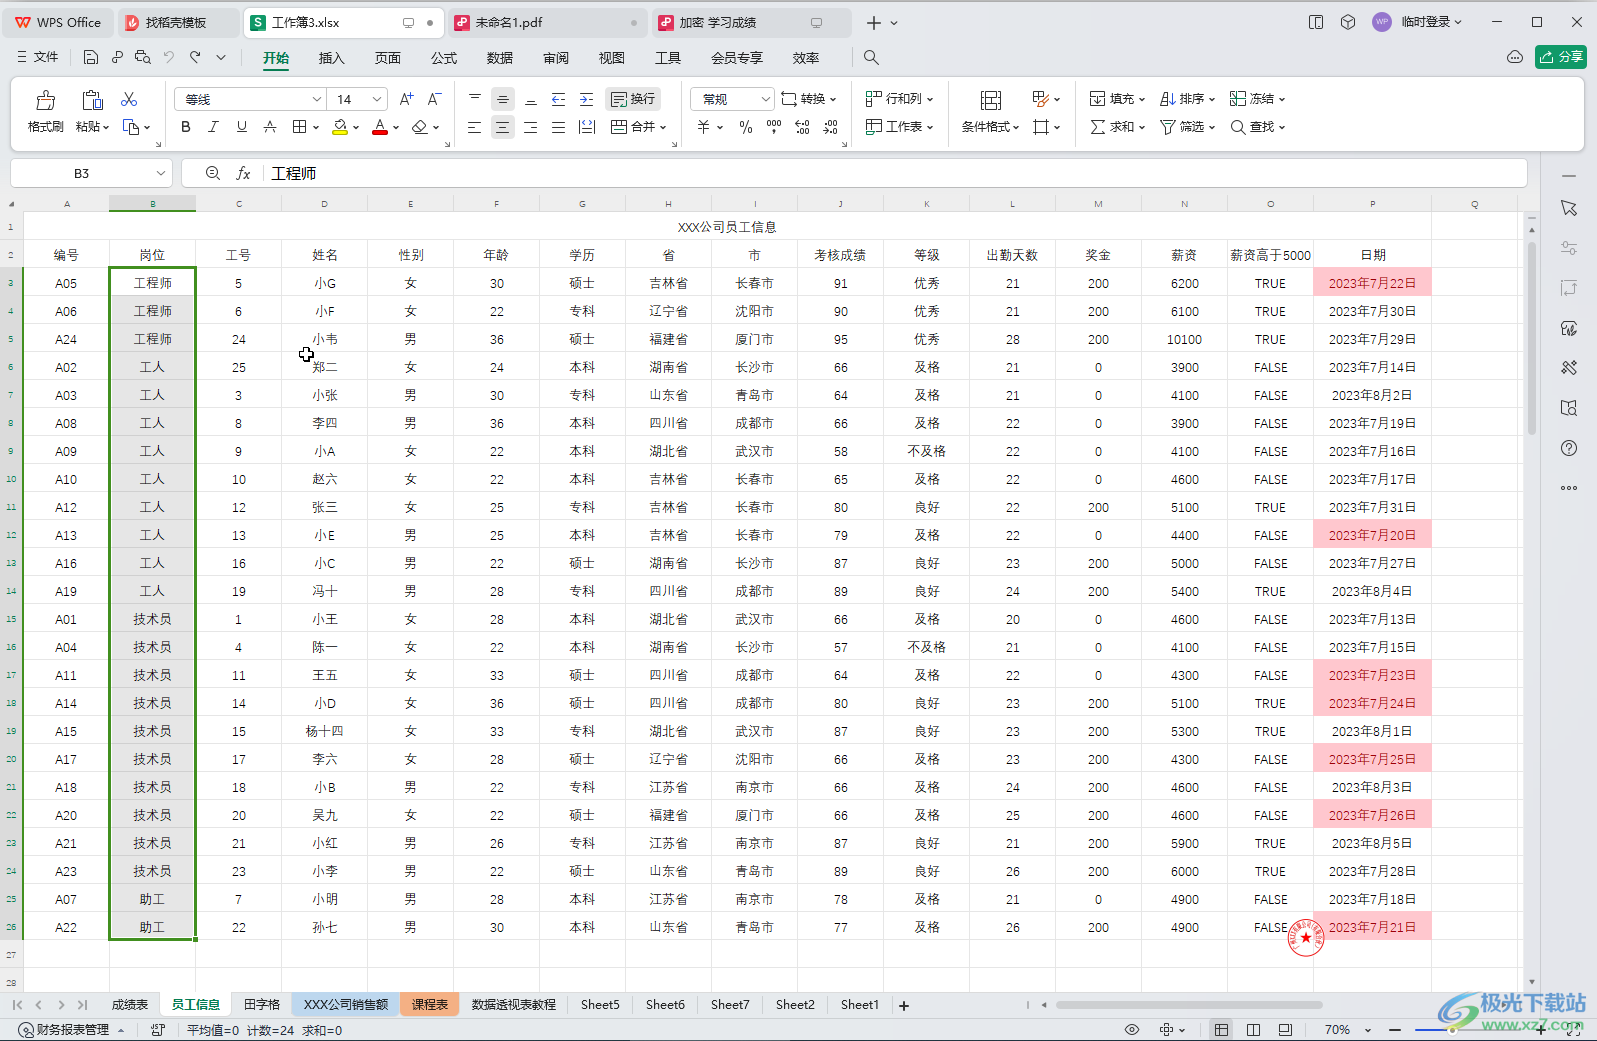
Task: Click the percent style icon
Action: point(745,127)
